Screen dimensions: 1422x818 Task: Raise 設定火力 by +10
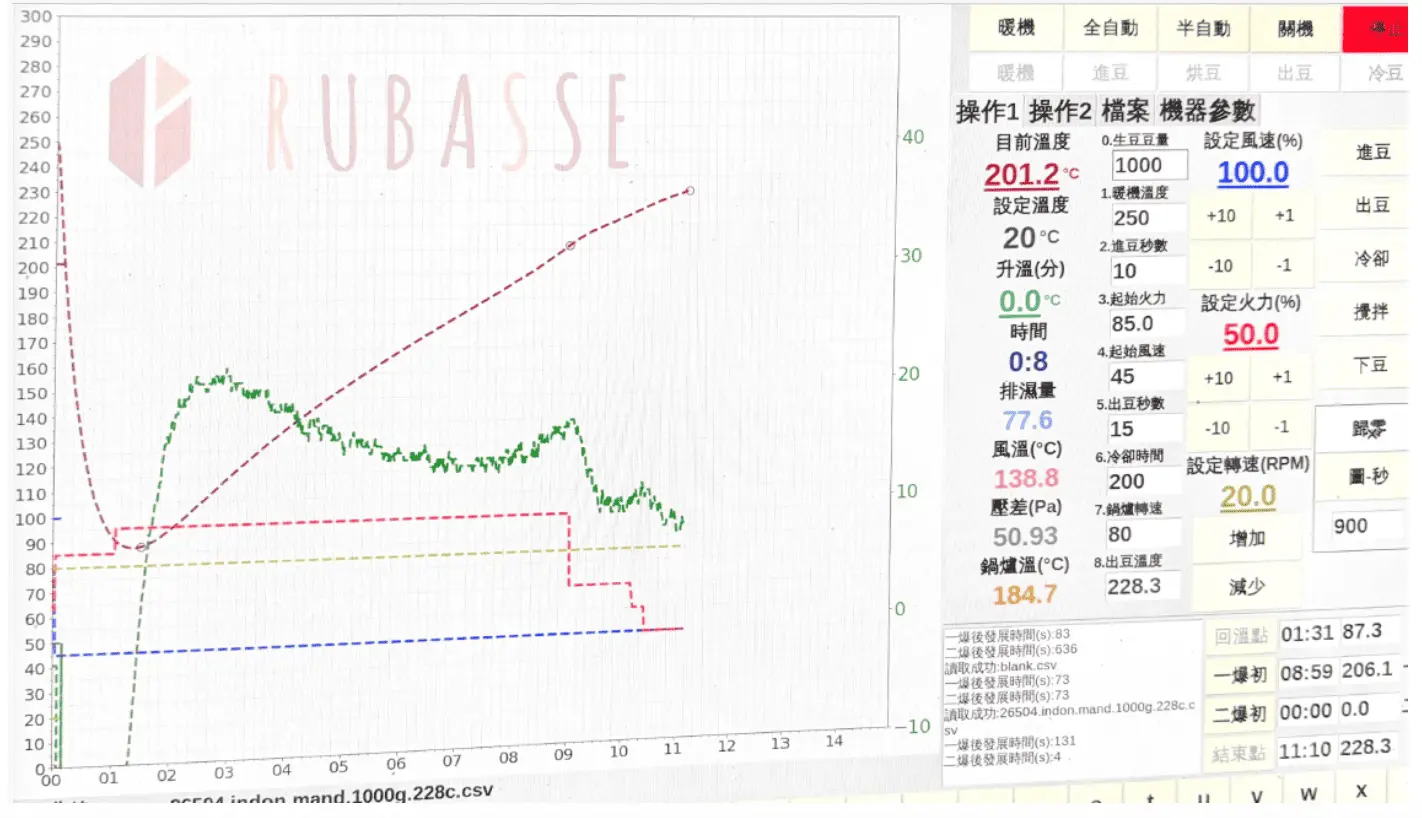point(1218,377)
